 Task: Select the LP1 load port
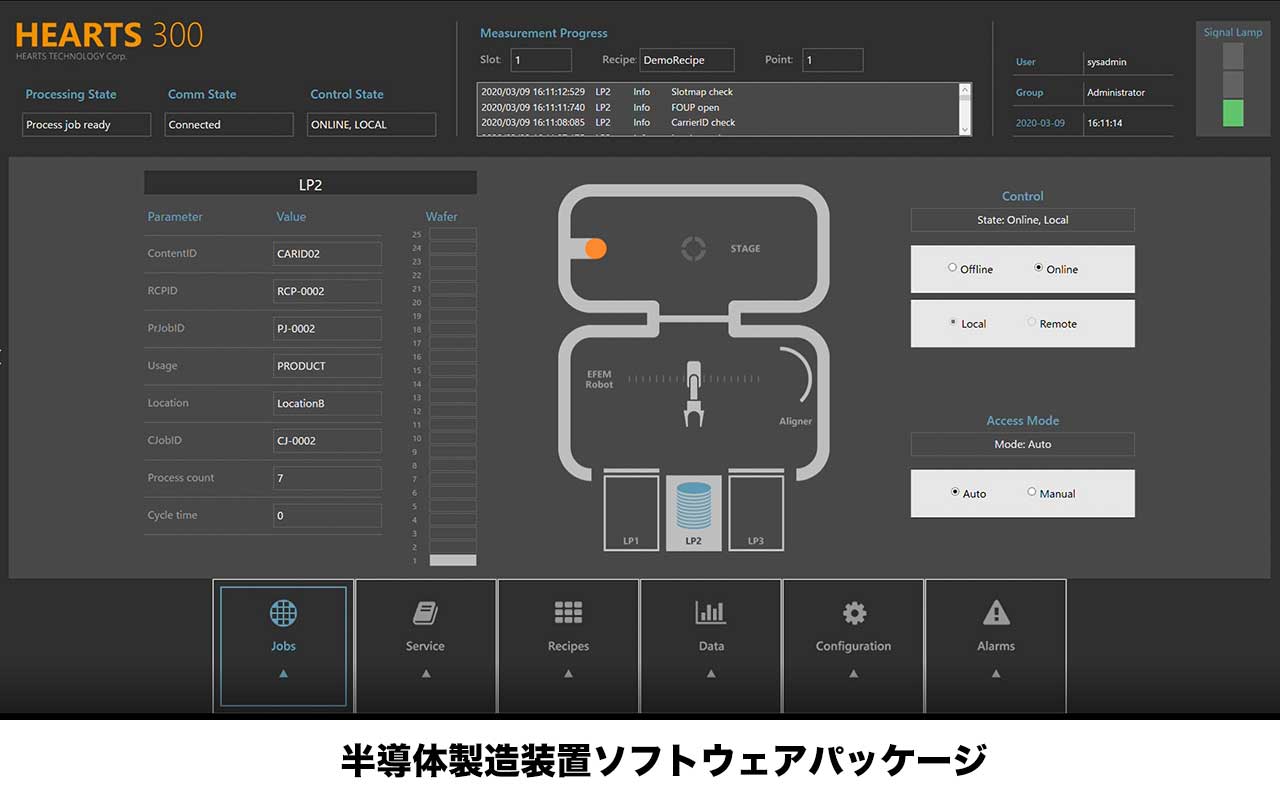click(630, 512)
